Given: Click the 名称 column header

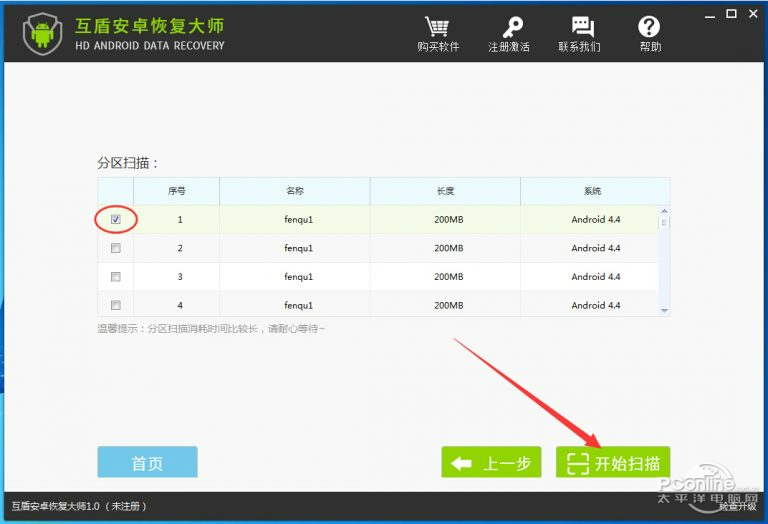Looking at the screenshot, I should pos(295,191).
